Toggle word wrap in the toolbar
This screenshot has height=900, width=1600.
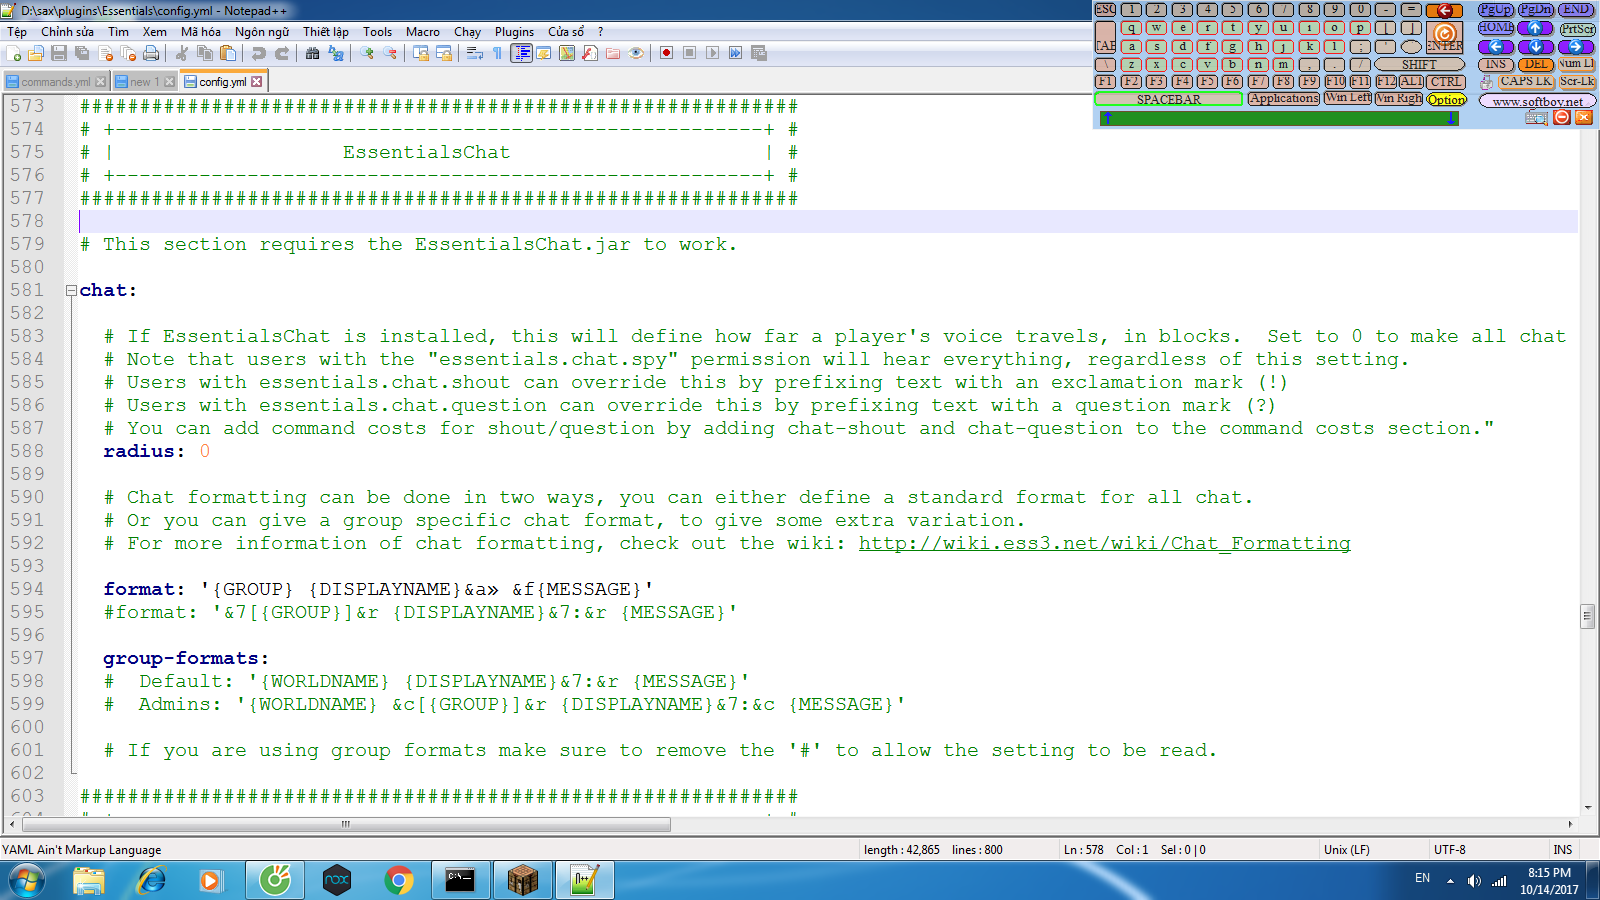pos(475,53)
